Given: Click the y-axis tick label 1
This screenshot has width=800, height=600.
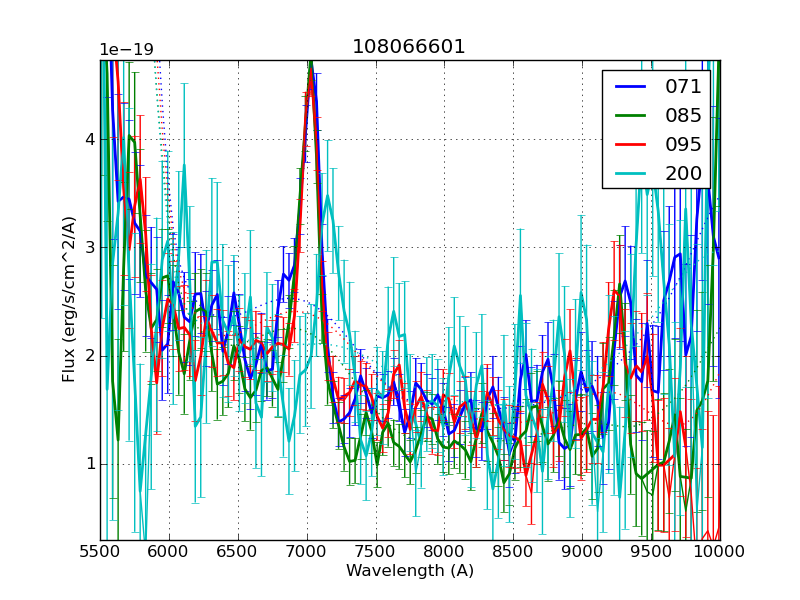Looking at the screenshot, I should 90,464.
